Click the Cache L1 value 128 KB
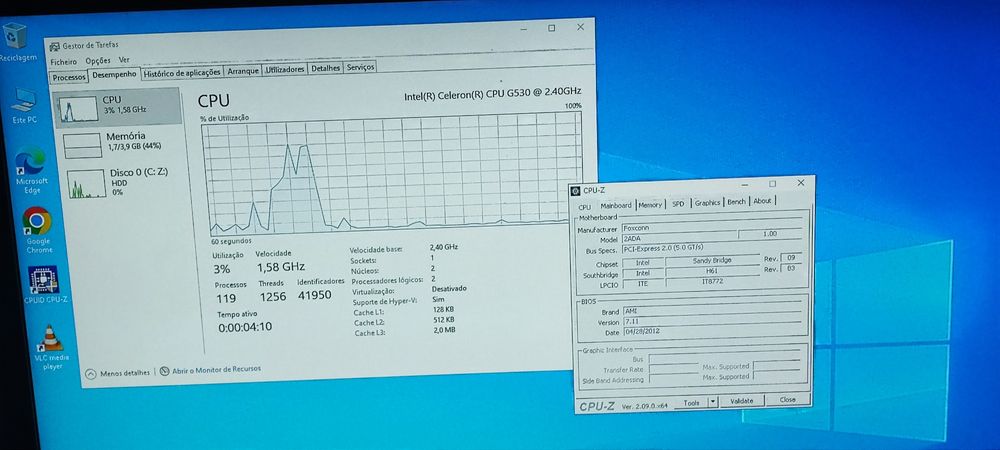Image resolution: width=1000 pixels, height=450 pixels. (443, 309)
